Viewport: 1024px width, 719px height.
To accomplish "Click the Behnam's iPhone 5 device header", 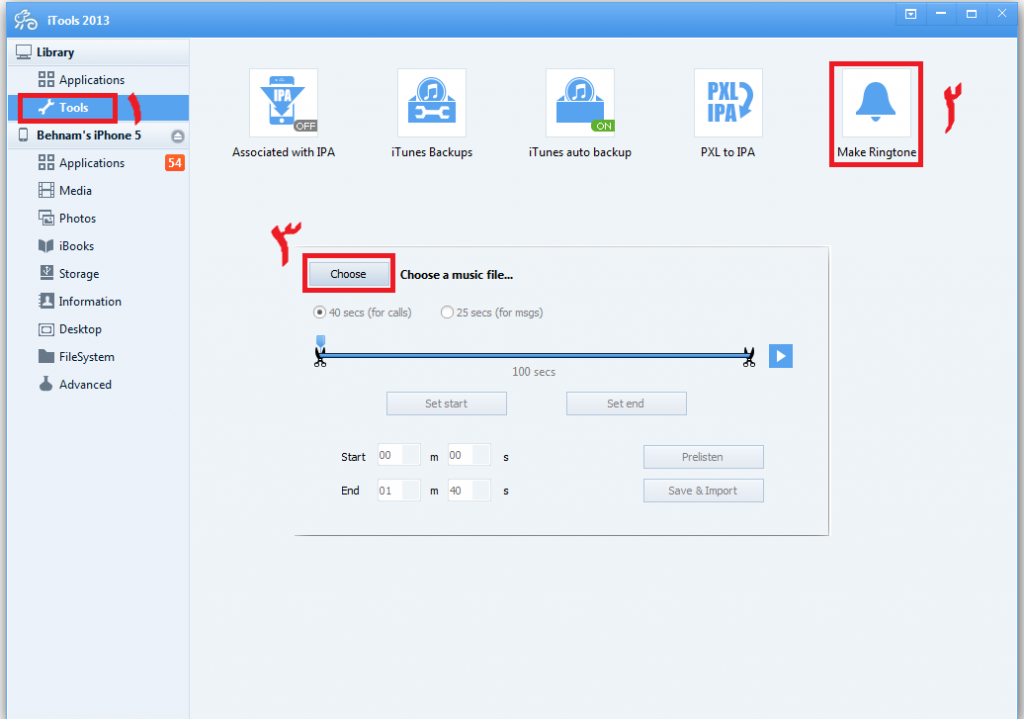I will pos(99,135).
